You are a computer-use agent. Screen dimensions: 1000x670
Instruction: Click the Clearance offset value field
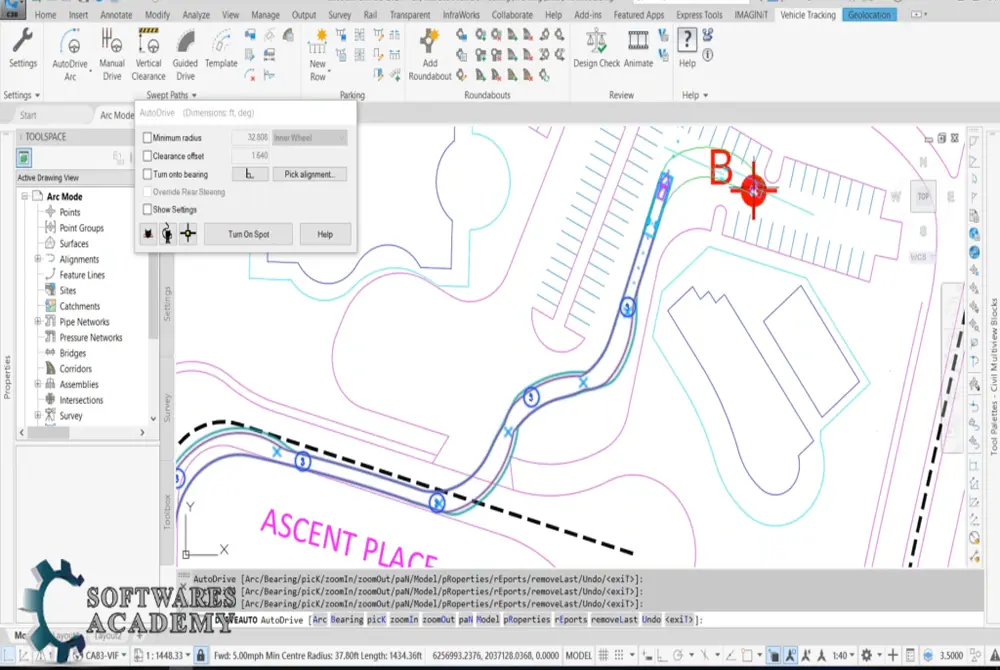point(251,156)
